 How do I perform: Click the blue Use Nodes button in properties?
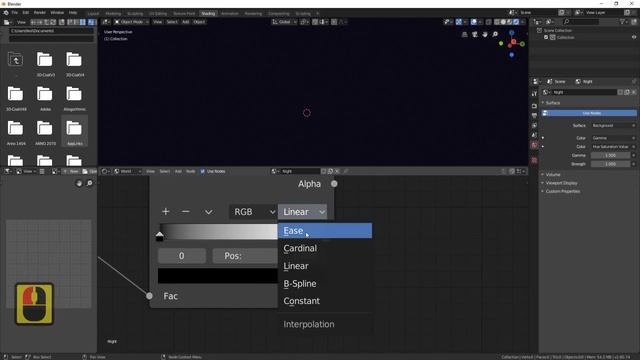589,113
